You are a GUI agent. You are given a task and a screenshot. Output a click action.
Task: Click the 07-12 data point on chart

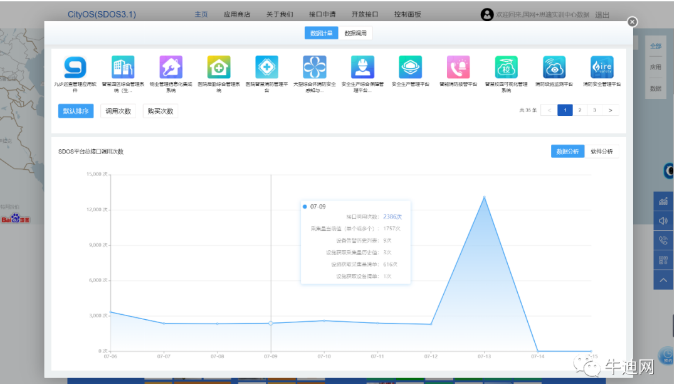pos(431,324)
